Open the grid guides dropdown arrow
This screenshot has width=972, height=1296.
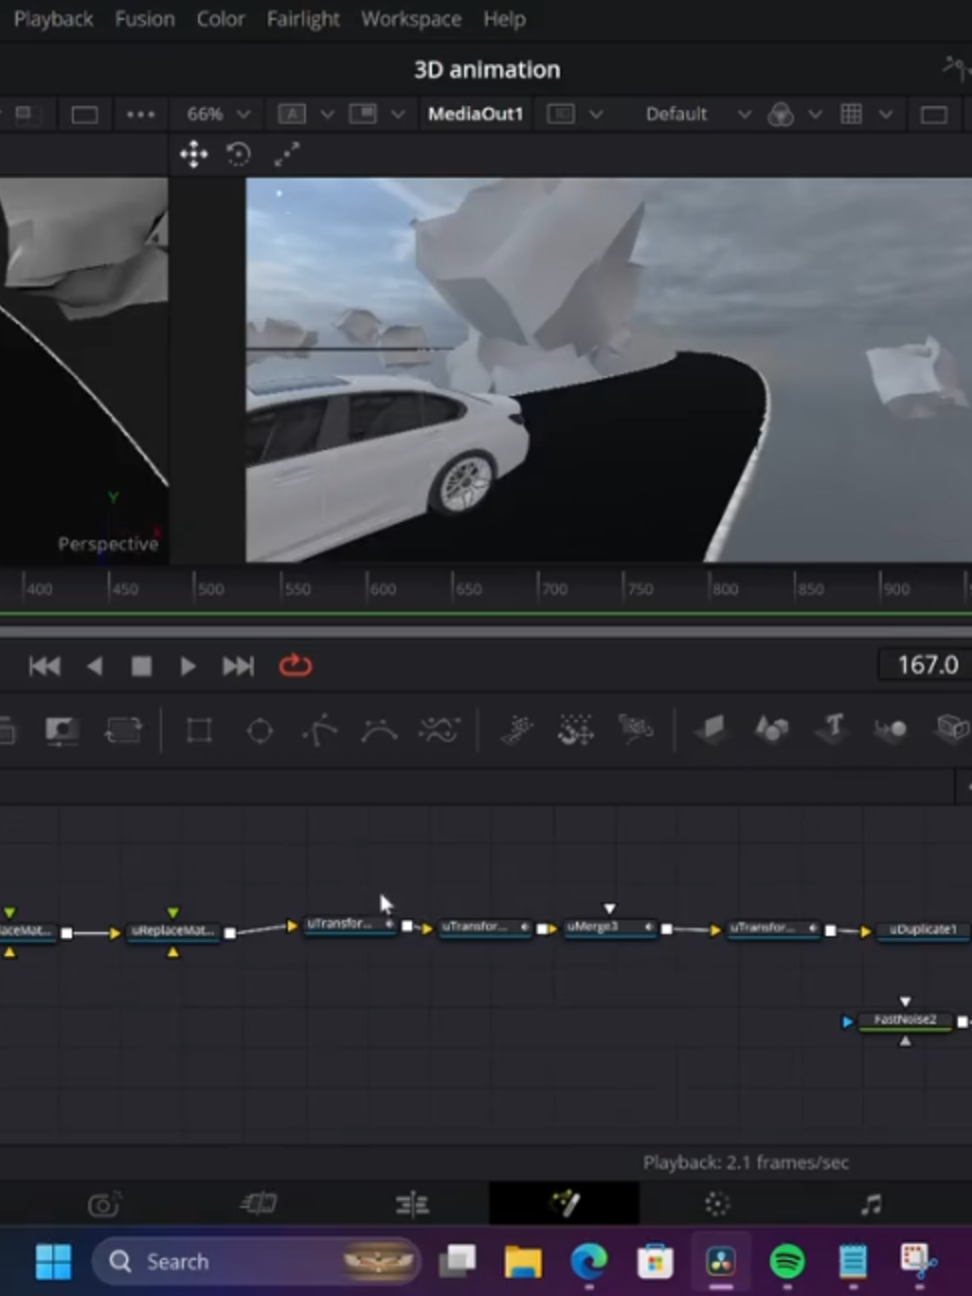point(885,114)
